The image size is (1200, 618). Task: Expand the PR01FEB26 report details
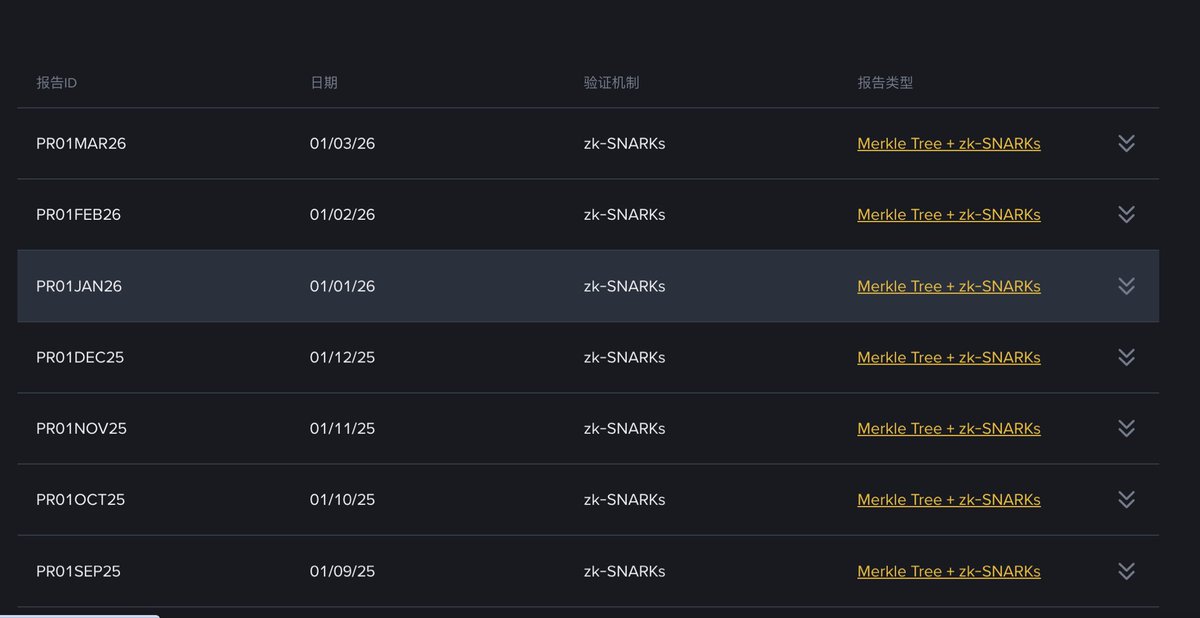click(x=1126, y=214)
